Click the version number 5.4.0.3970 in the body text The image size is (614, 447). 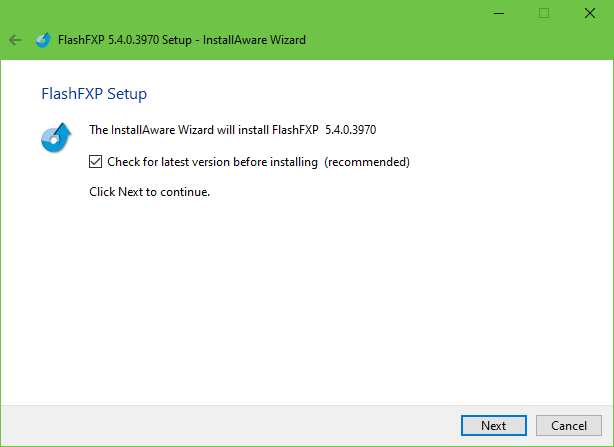click(351, 129)
